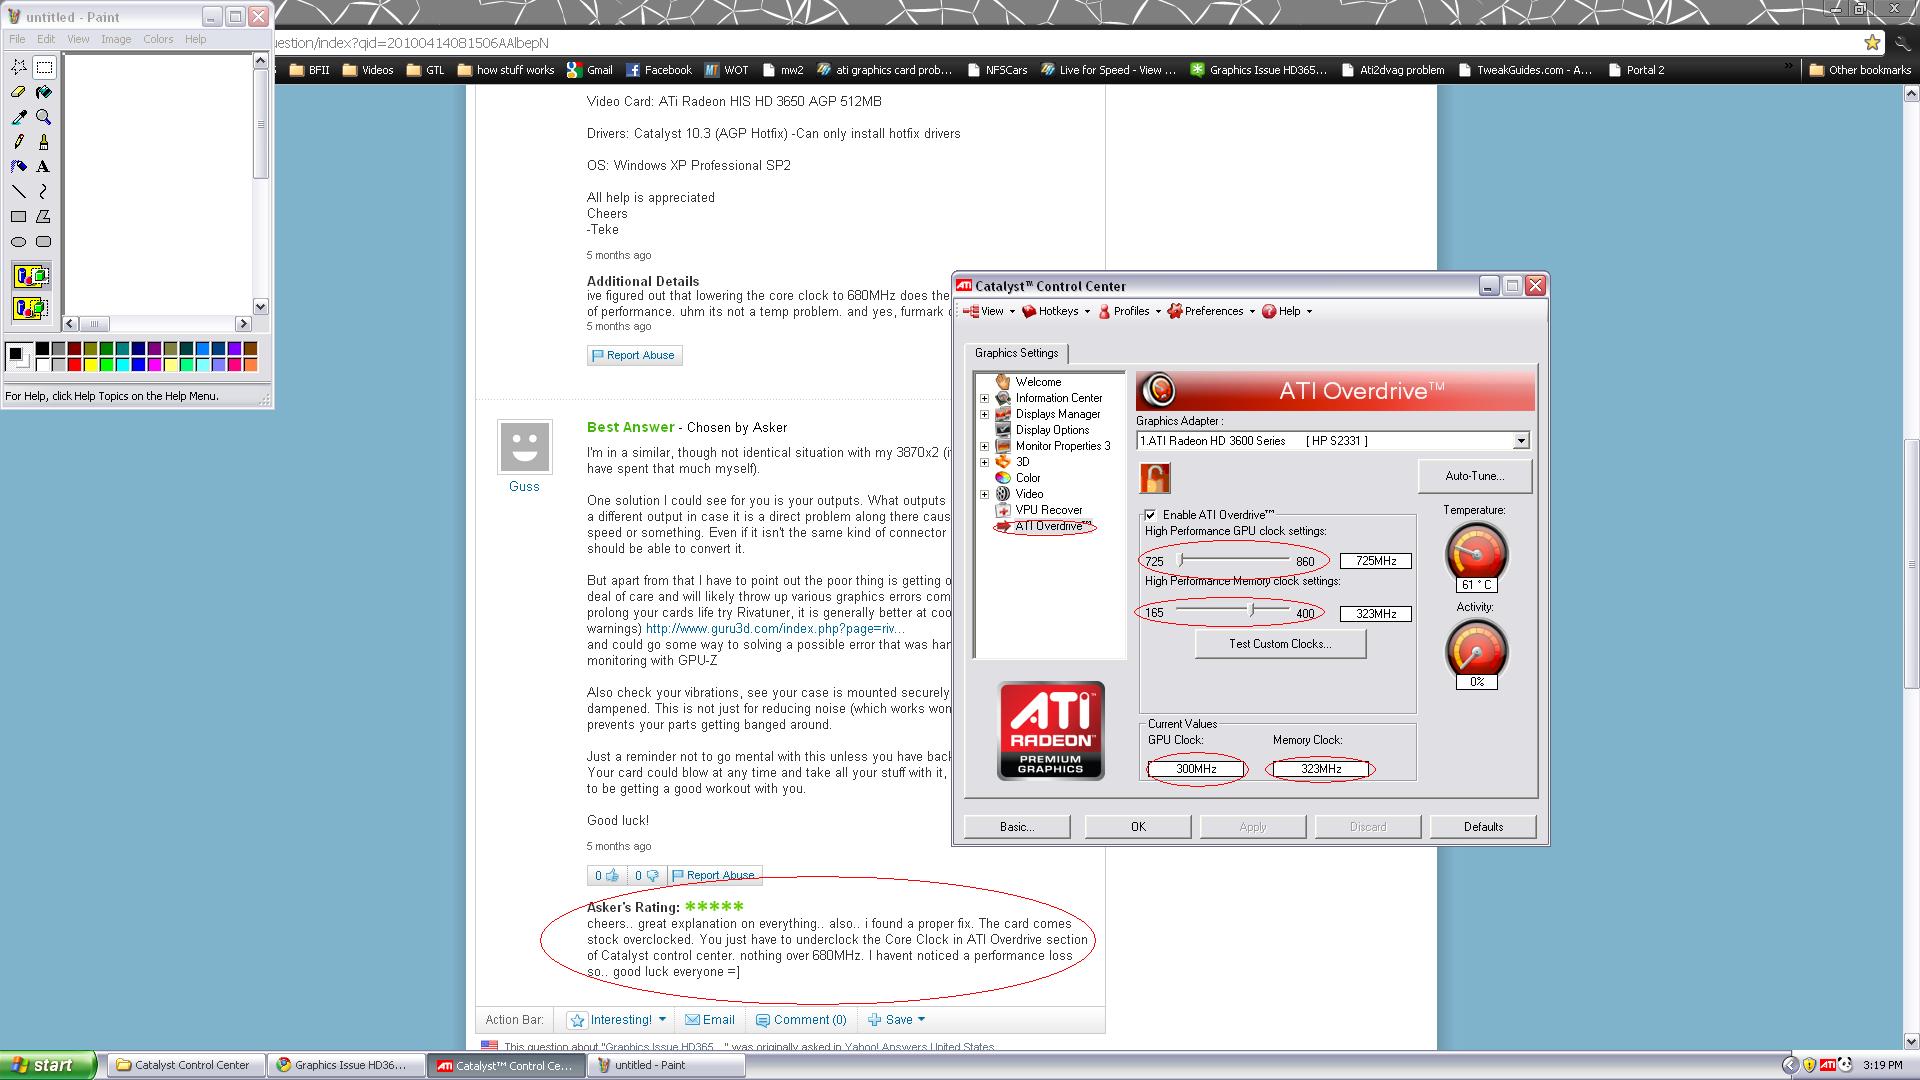Viewport: 1920px width, 1080px height.
Task: Choose the Pencil tool
Action: (x=18, y=142)
